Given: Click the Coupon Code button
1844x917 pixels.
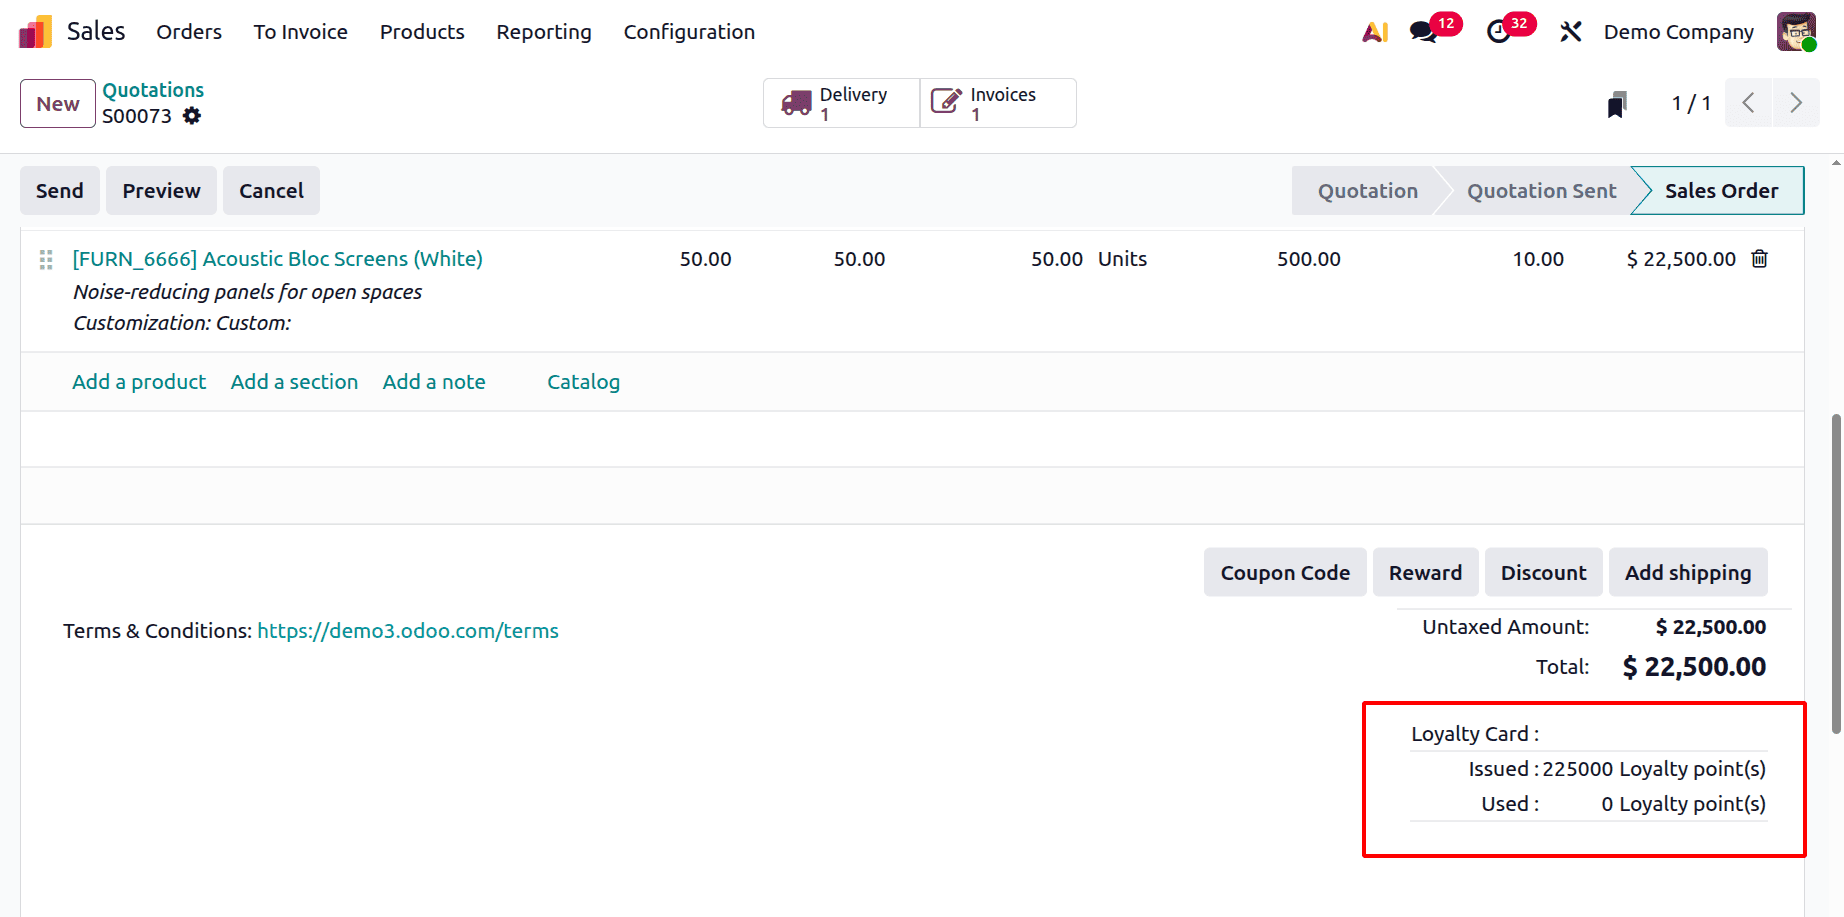Looking at the screenshot, I should pos(1284,572).
